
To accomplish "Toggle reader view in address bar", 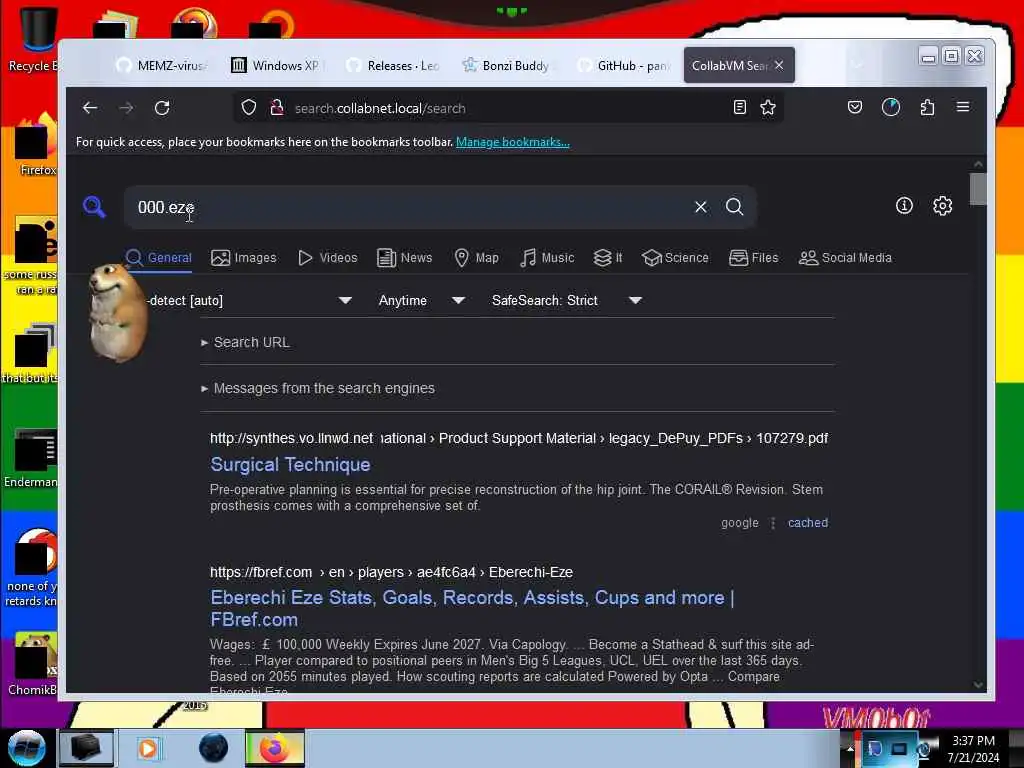I will coord(739,108).
